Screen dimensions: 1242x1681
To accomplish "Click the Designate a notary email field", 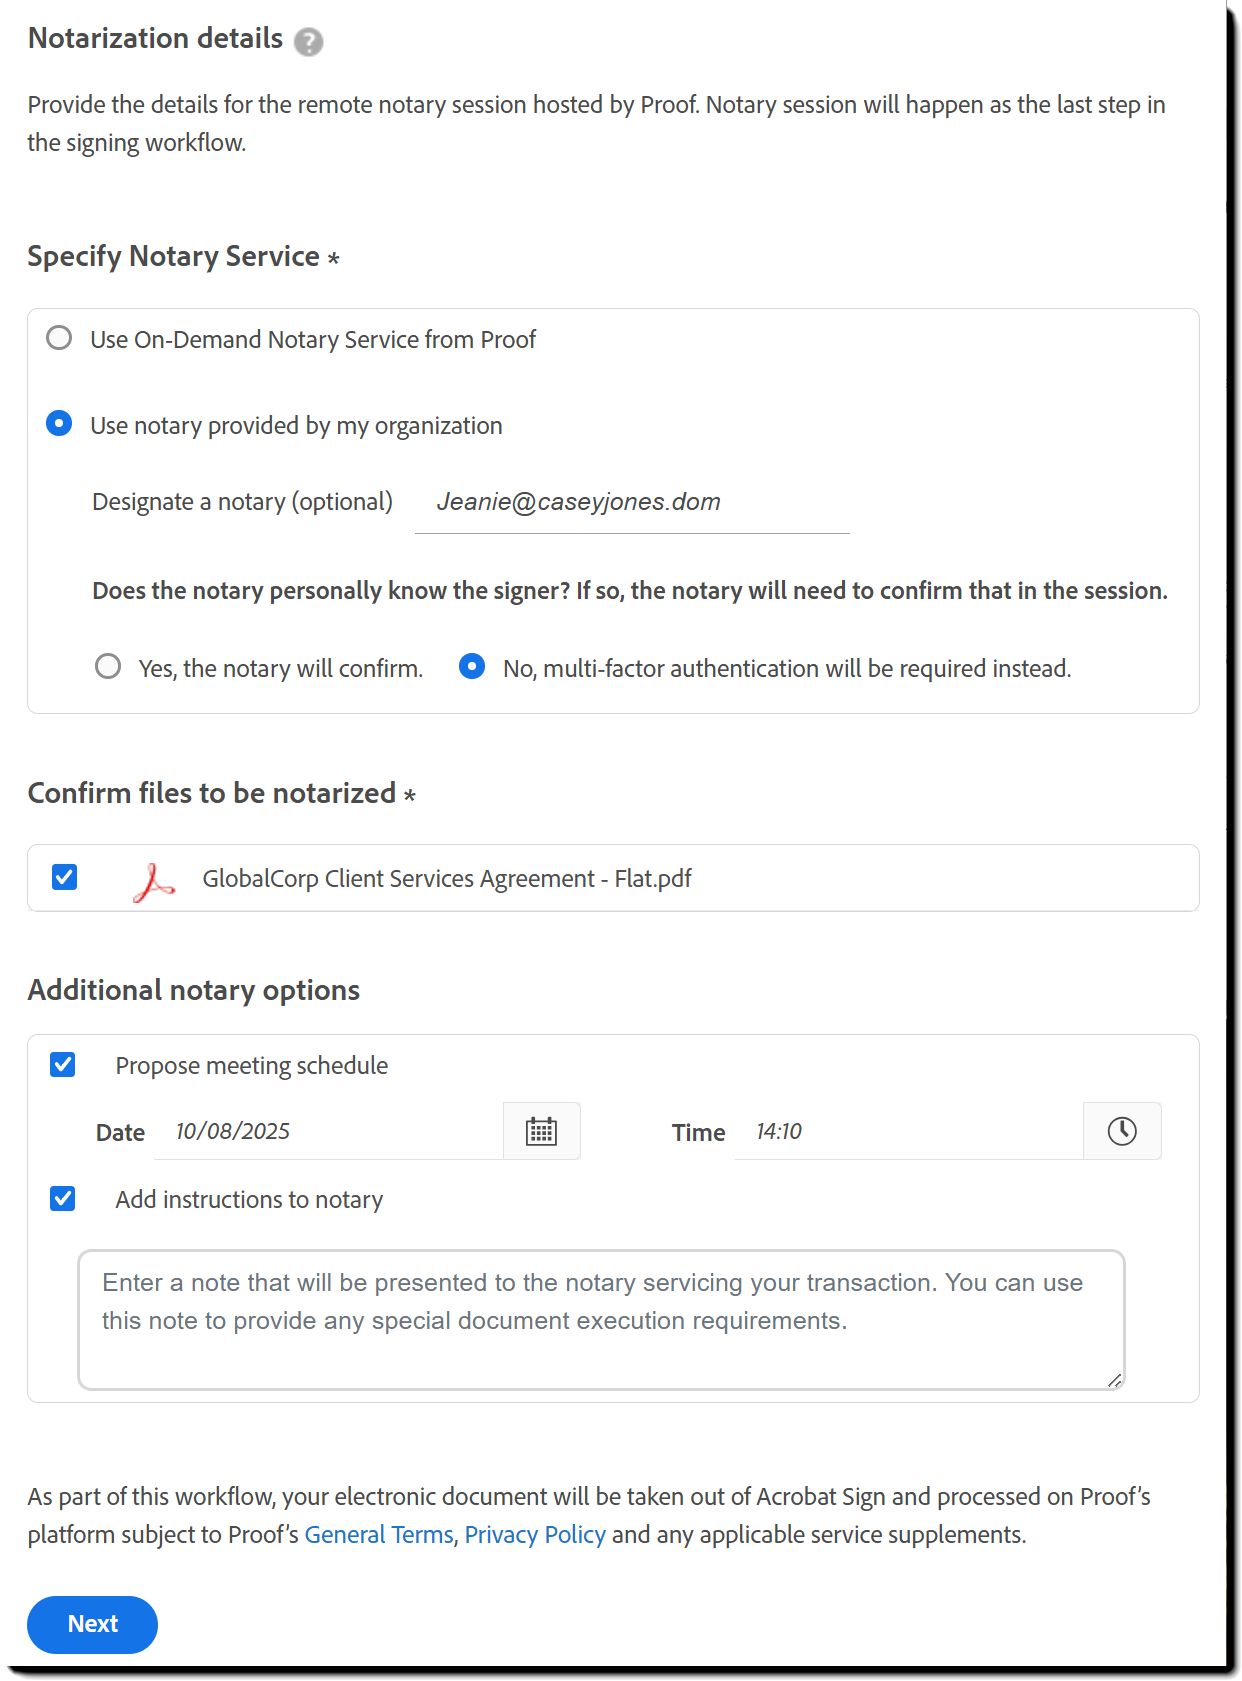I will (631, 503).
